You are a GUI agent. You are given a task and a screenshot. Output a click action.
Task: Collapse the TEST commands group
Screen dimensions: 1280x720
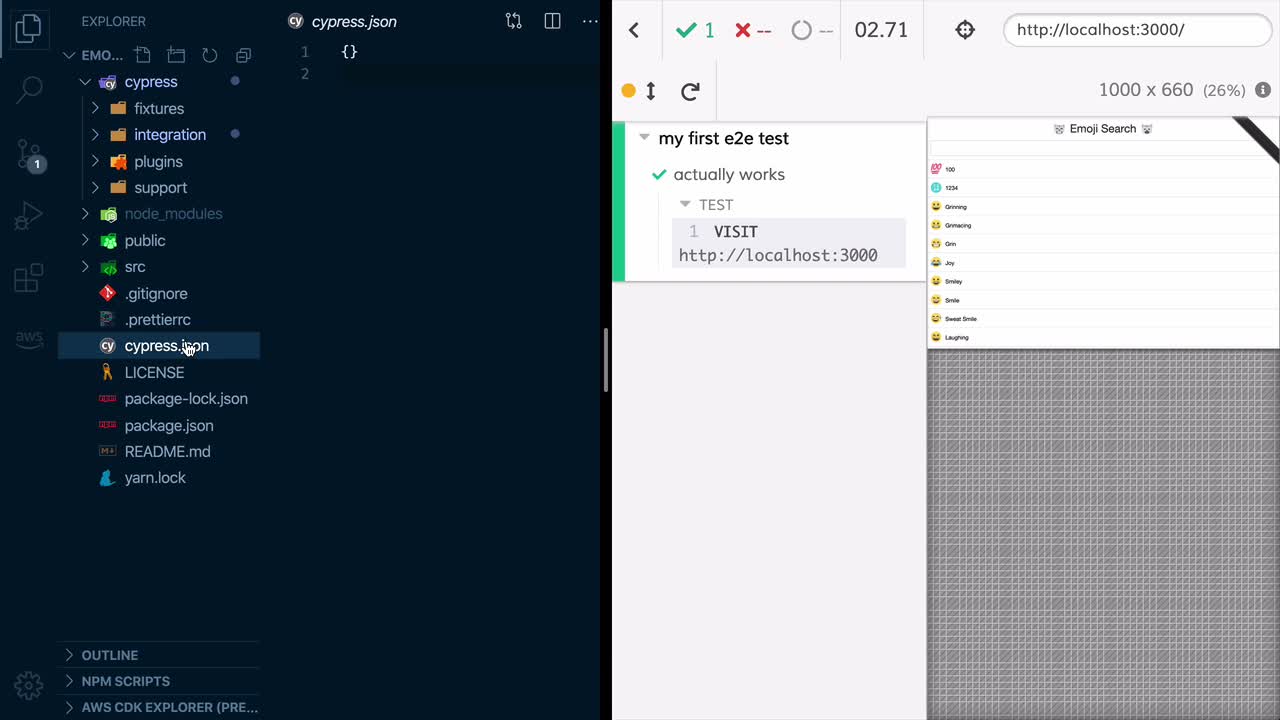(685, 204)
